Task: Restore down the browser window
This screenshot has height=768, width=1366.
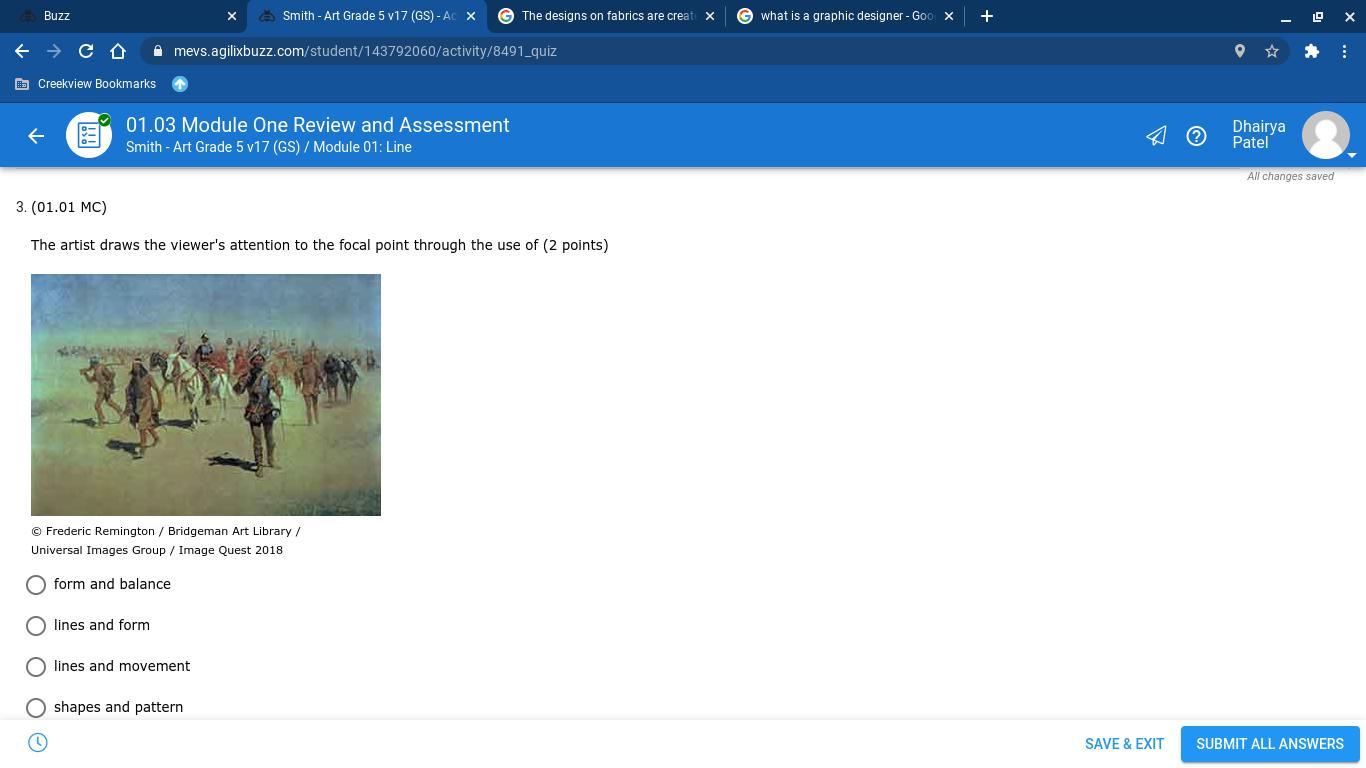Action: (1318, 16)
